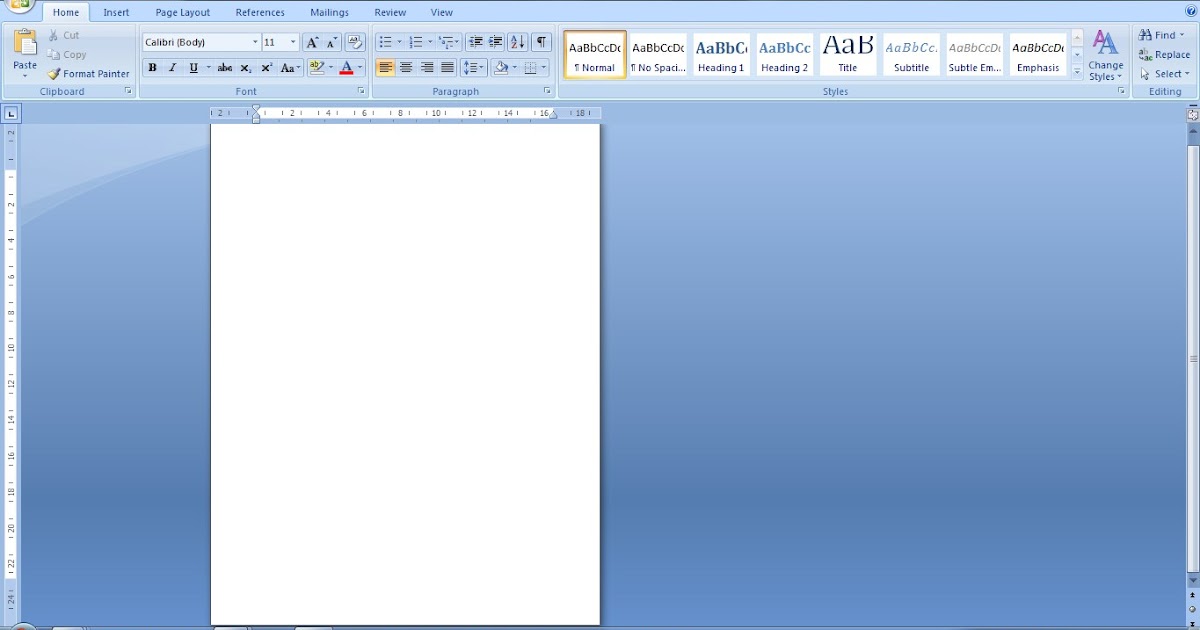Click the Replace button in Editing
1200x630 pixels.
[x=1165, y=55]
